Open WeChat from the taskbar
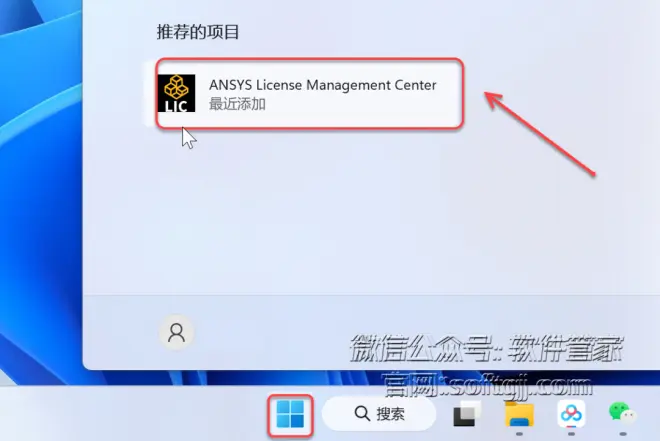Viewport: 660px width, 441px height. 622,414
